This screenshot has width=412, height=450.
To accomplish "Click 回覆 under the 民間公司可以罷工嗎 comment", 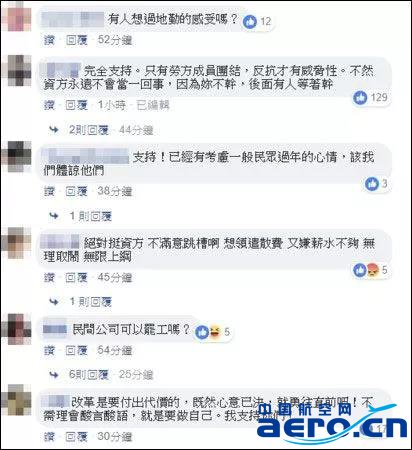I will pos(77,351).
